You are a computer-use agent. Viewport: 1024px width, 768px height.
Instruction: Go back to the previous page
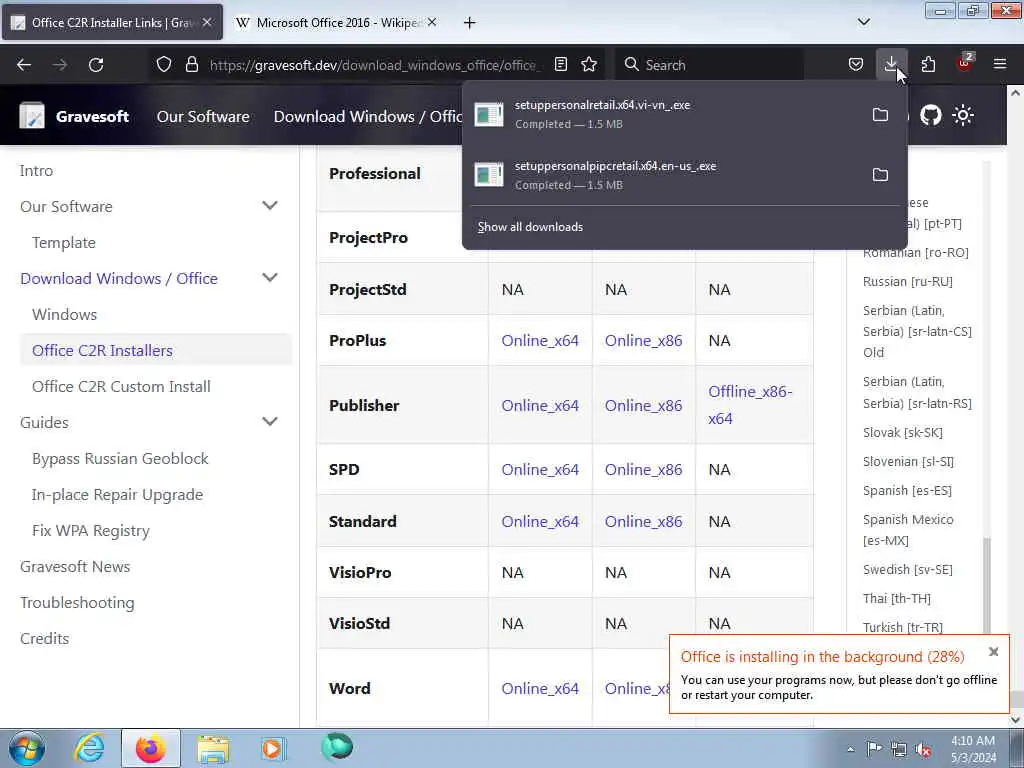24,65
